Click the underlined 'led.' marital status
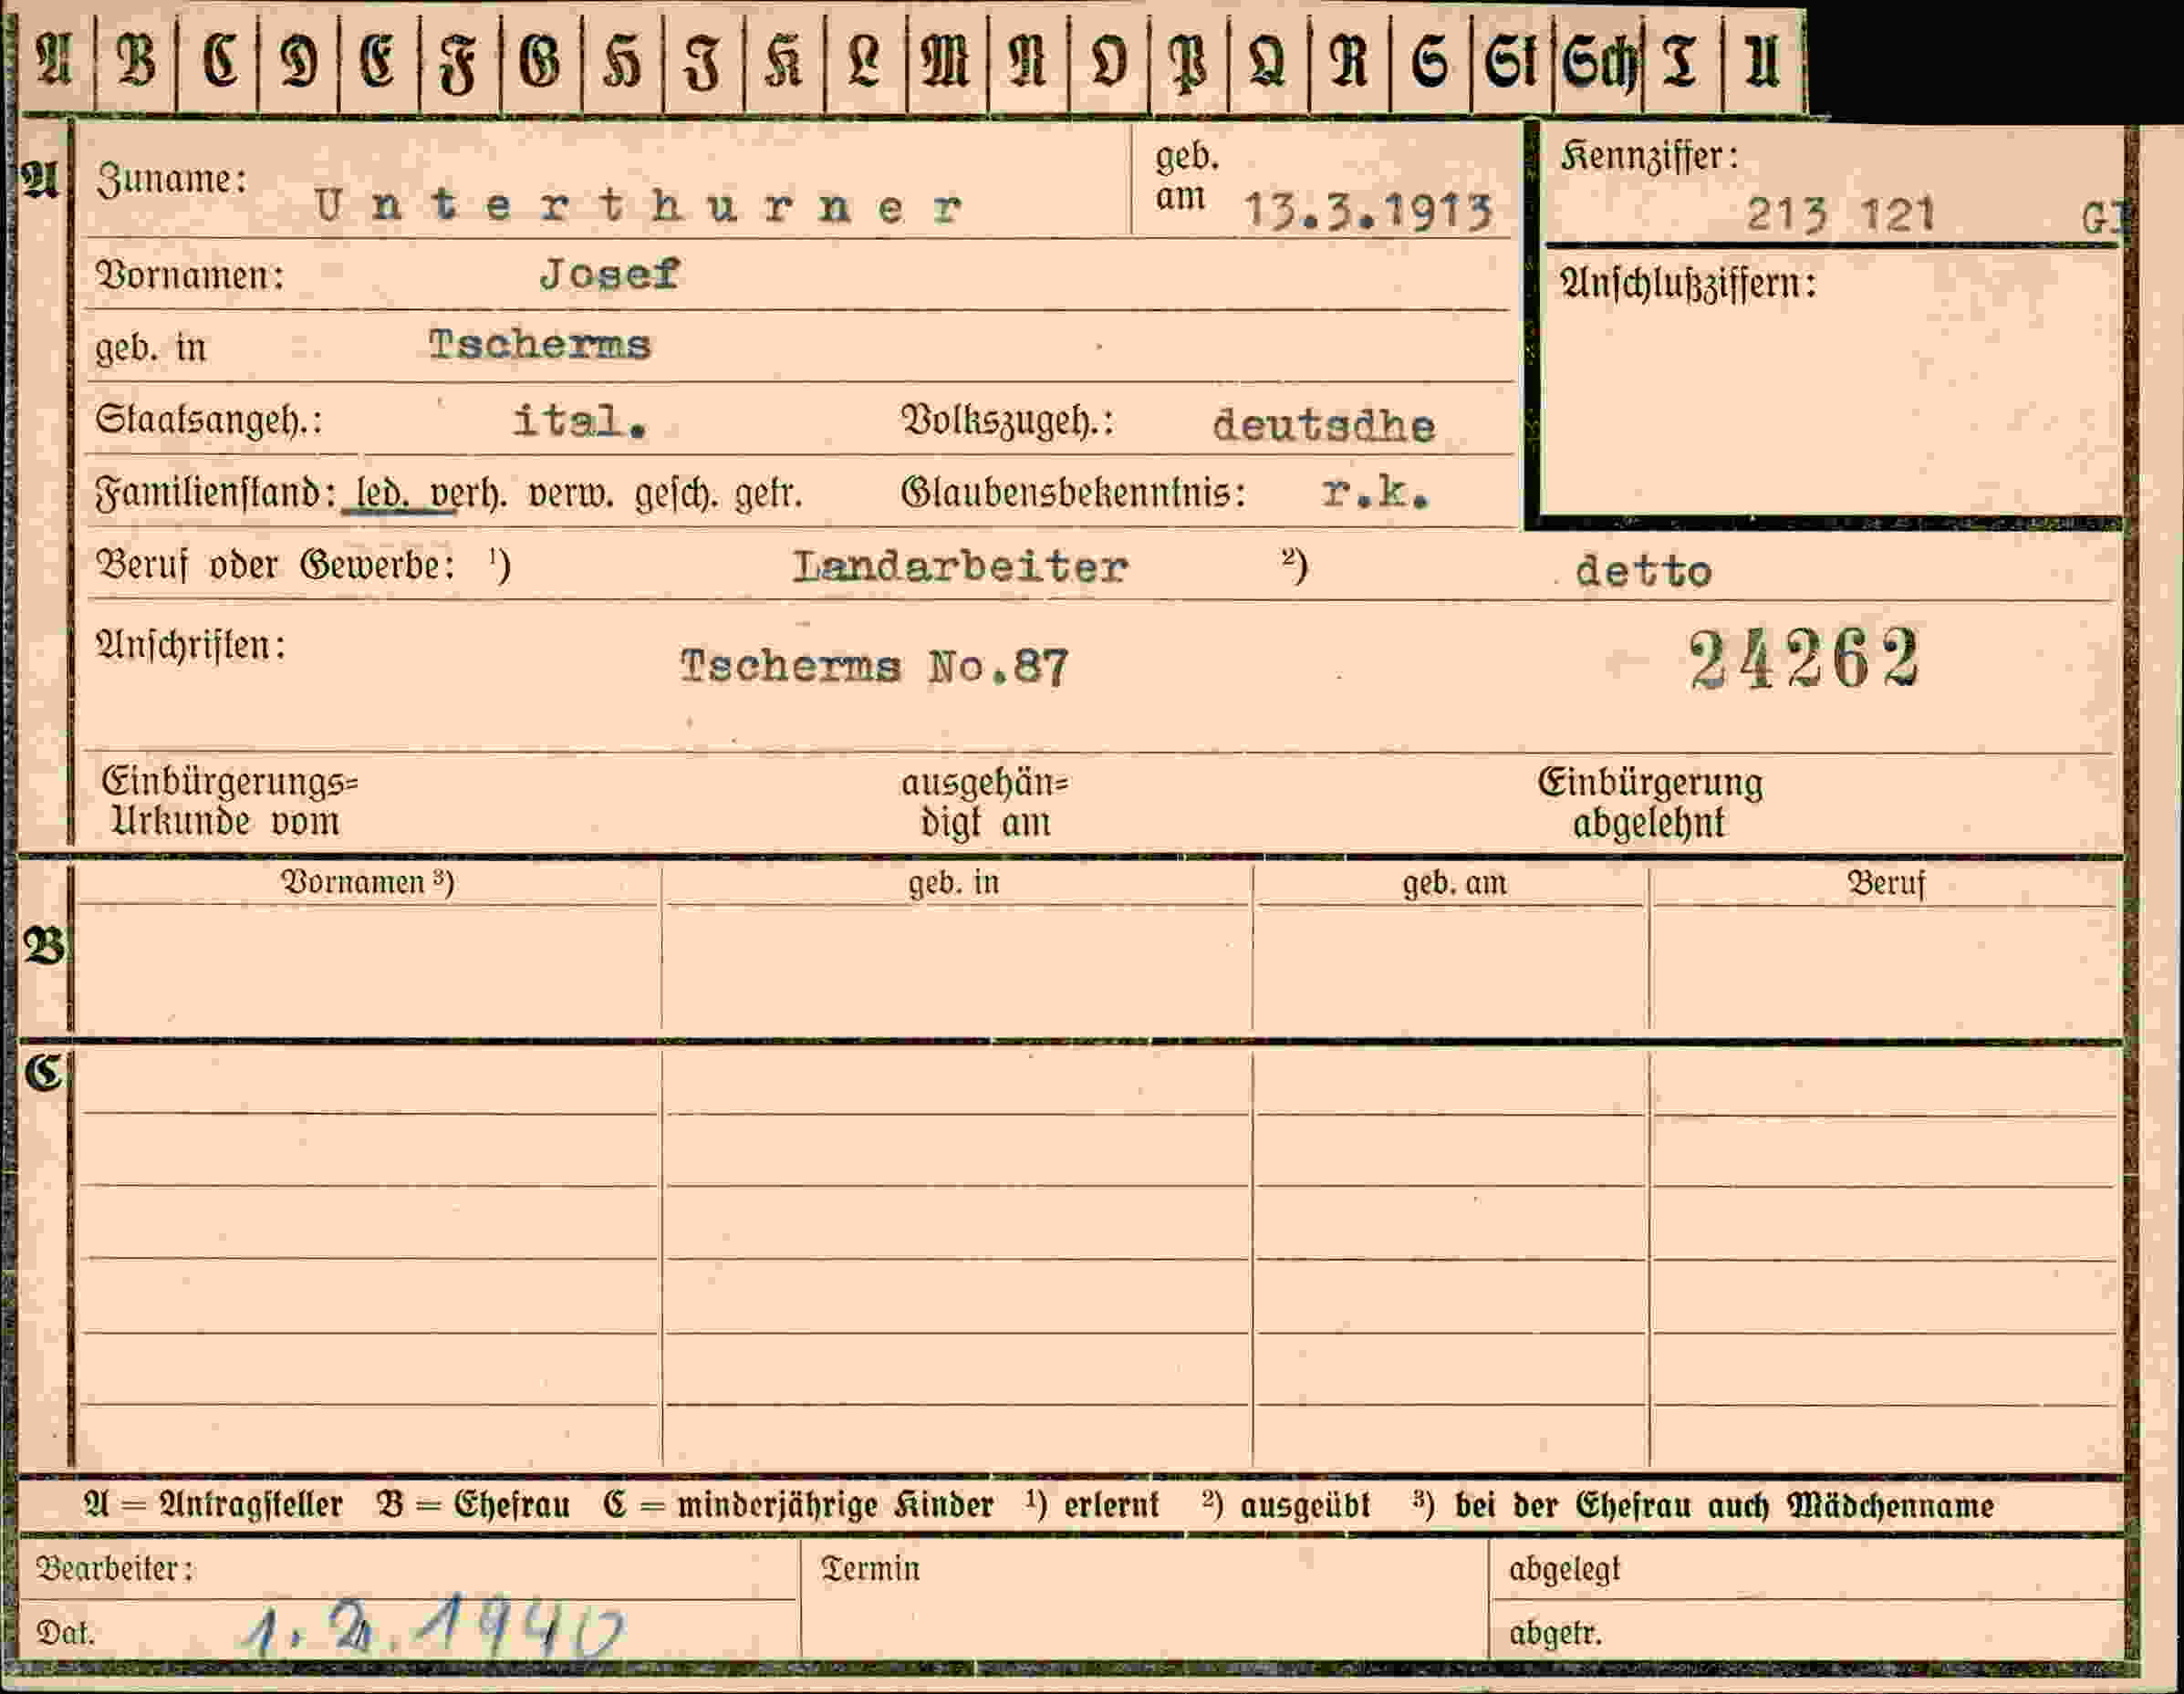The image size is (2184, 1694). (381, 494)
